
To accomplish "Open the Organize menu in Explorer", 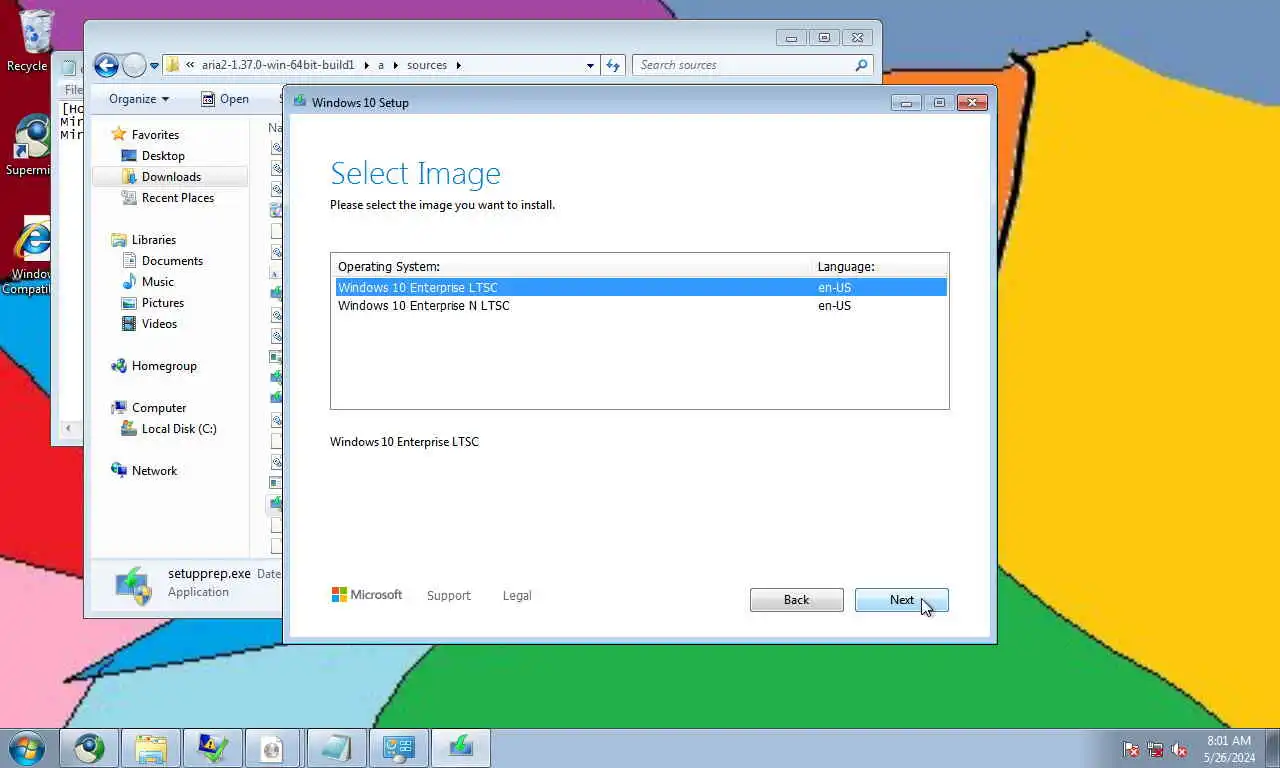I will coord(139,99).
